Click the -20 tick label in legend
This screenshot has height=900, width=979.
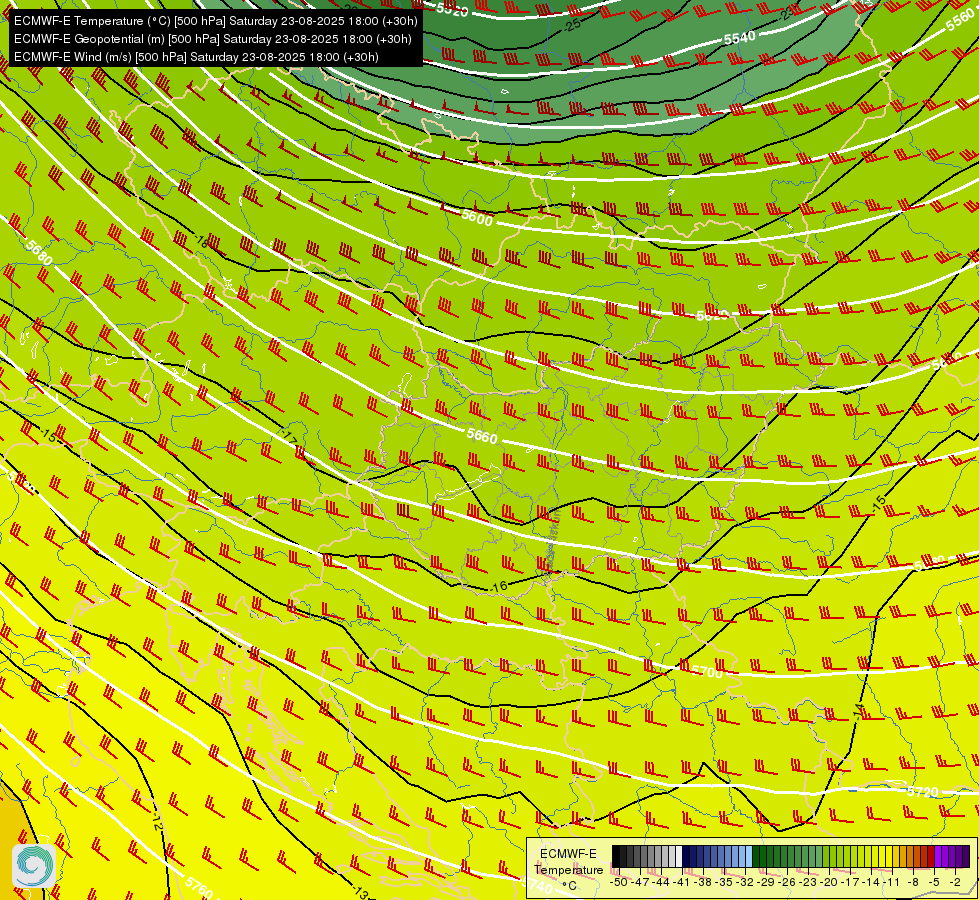[829, 883]
